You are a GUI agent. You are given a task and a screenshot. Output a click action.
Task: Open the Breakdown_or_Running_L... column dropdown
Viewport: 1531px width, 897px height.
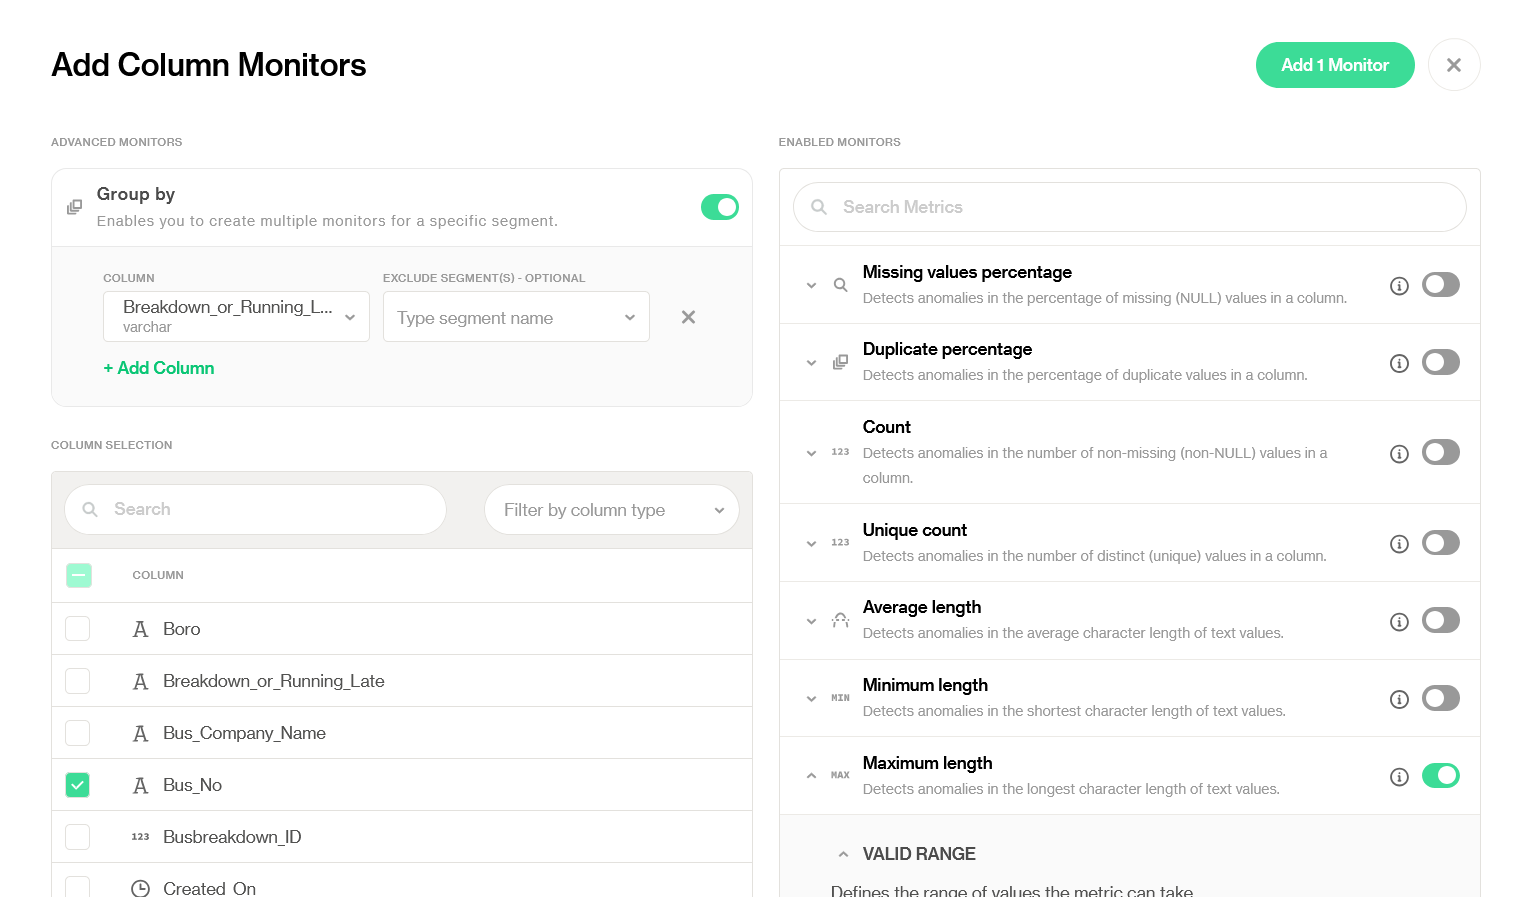coord(236,317)
